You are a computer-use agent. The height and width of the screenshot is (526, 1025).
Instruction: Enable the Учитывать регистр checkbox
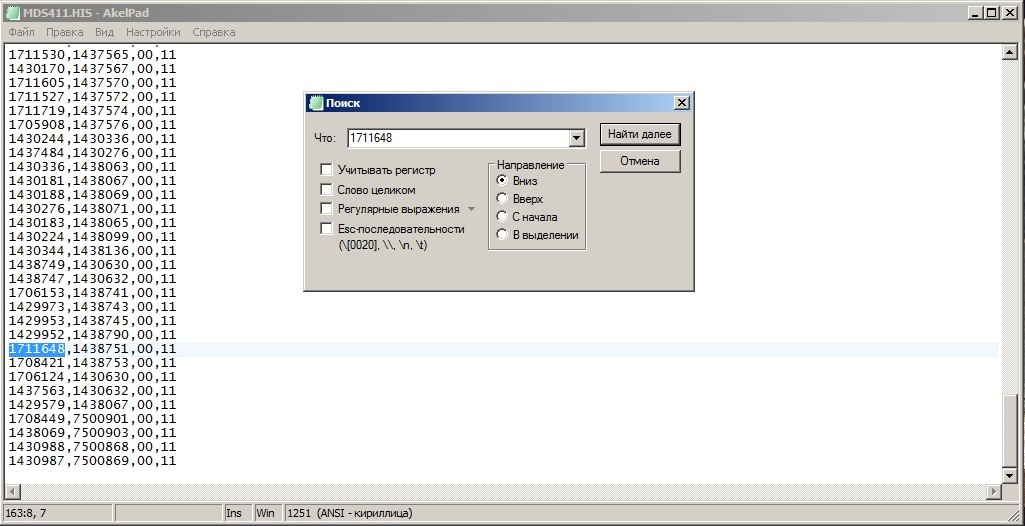[x=326, y=170]
